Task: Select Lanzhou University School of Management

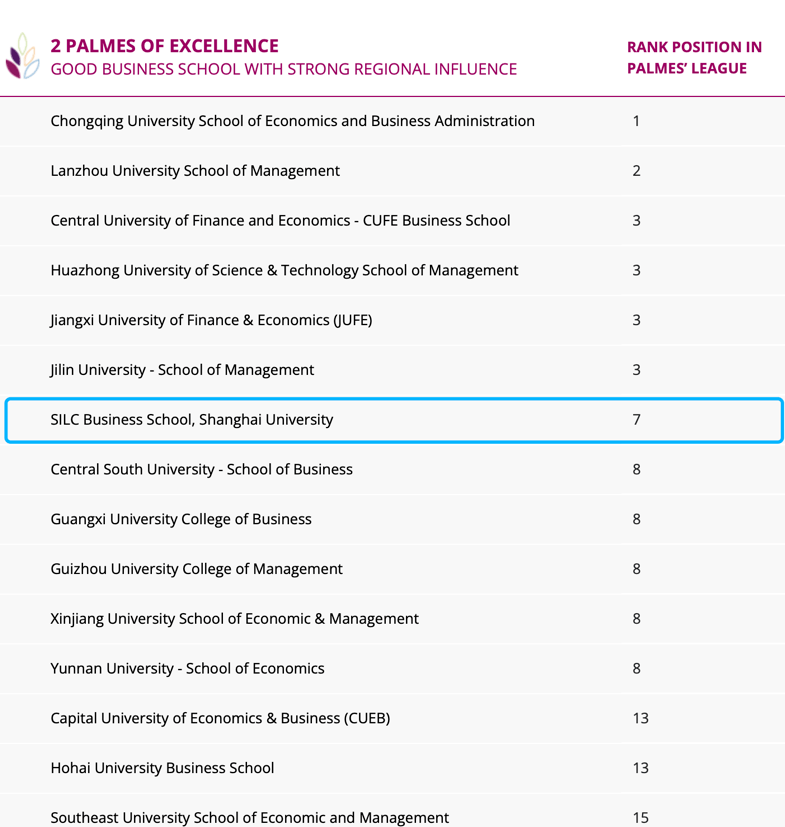Action: pos(195,171)
